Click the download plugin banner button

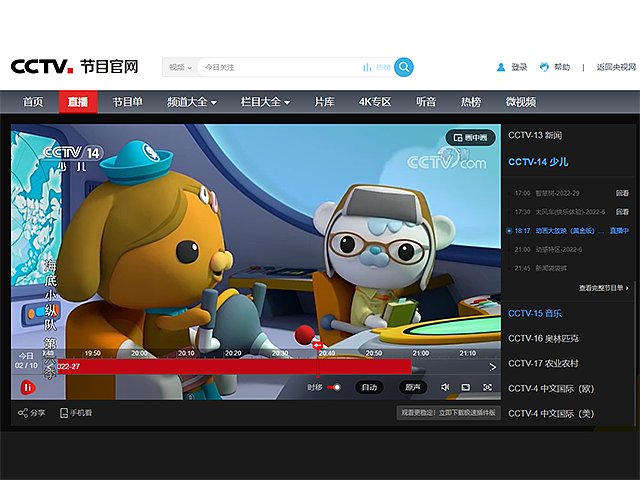tap(448, 413)
